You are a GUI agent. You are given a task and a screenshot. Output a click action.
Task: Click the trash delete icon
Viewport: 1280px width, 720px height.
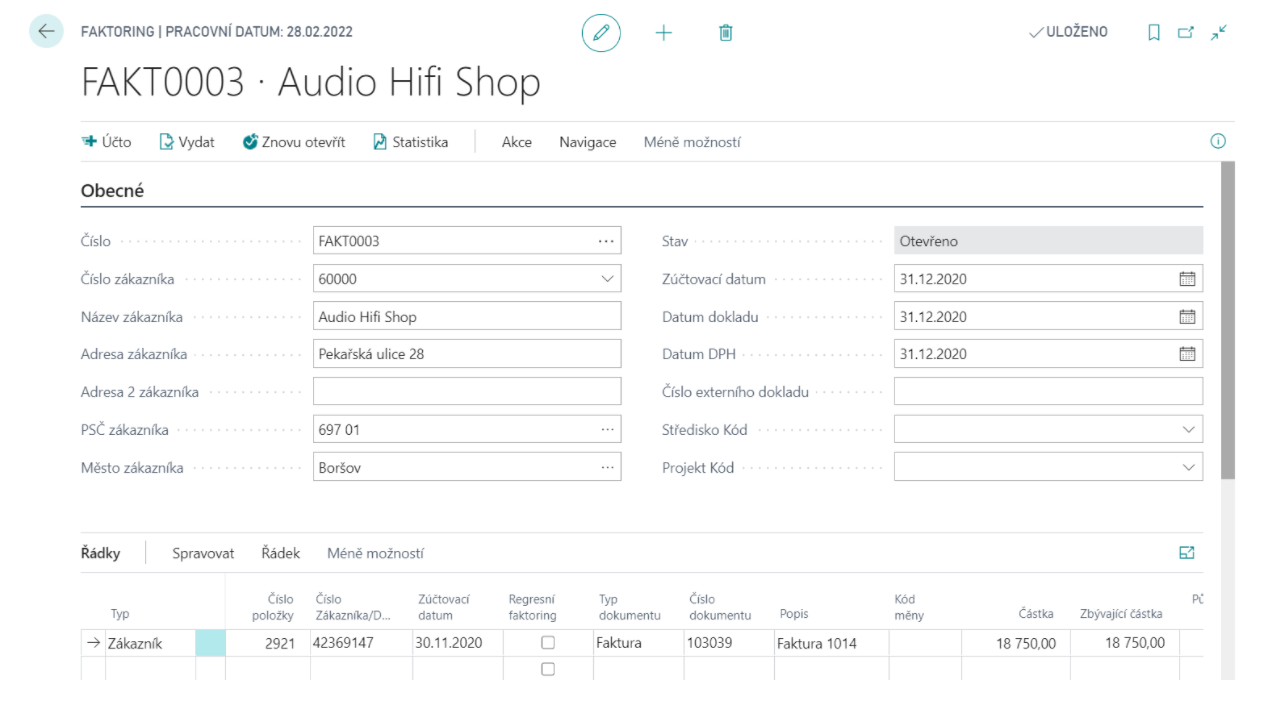(x=726, y=33)
